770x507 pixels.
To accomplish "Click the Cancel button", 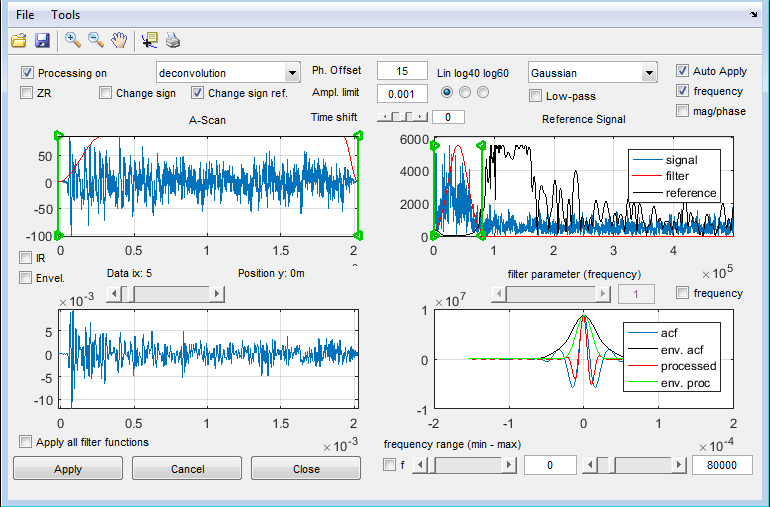I will tap(187, 469).
